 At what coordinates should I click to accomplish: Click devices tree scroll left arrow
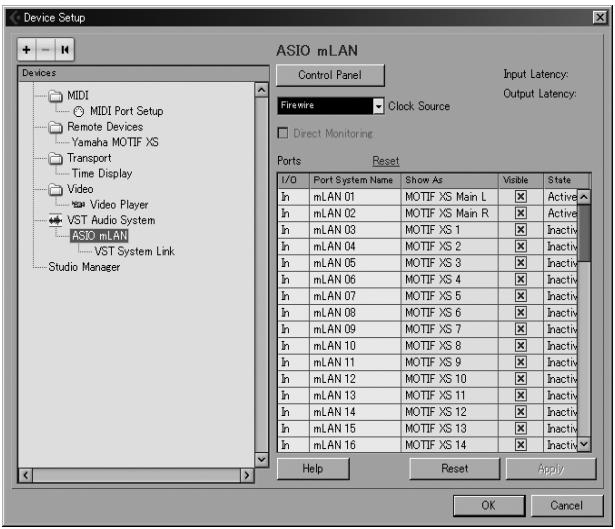point(25,475)
